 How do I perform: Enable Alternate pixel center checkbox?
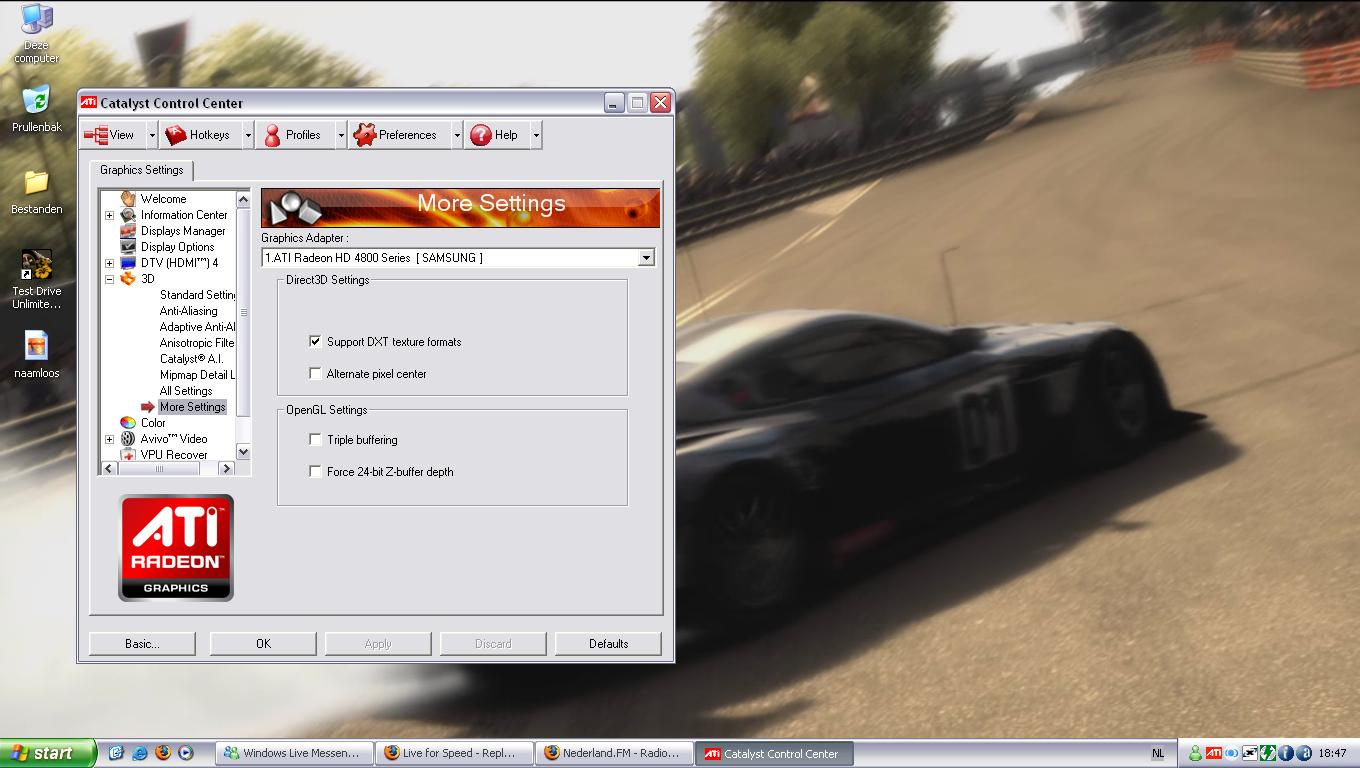[x=316, y=374]
